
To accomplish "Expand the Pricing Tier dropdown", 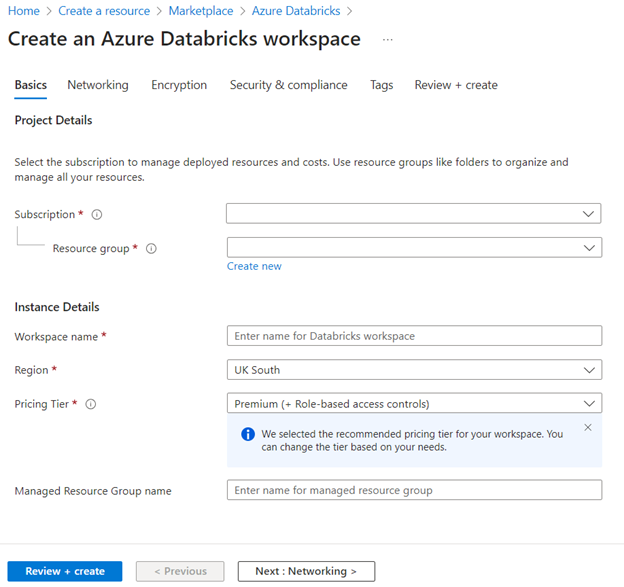I will (413, 404).
